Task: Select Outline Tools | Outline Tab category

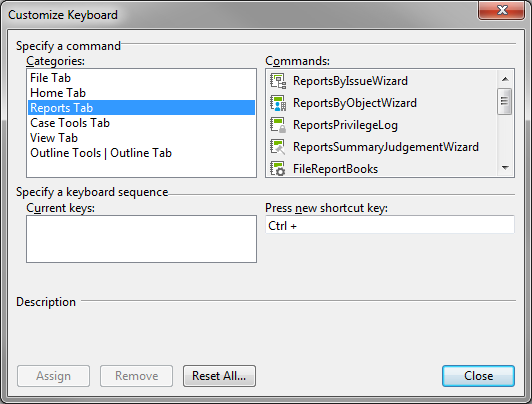Action: (x=141, y=153)
